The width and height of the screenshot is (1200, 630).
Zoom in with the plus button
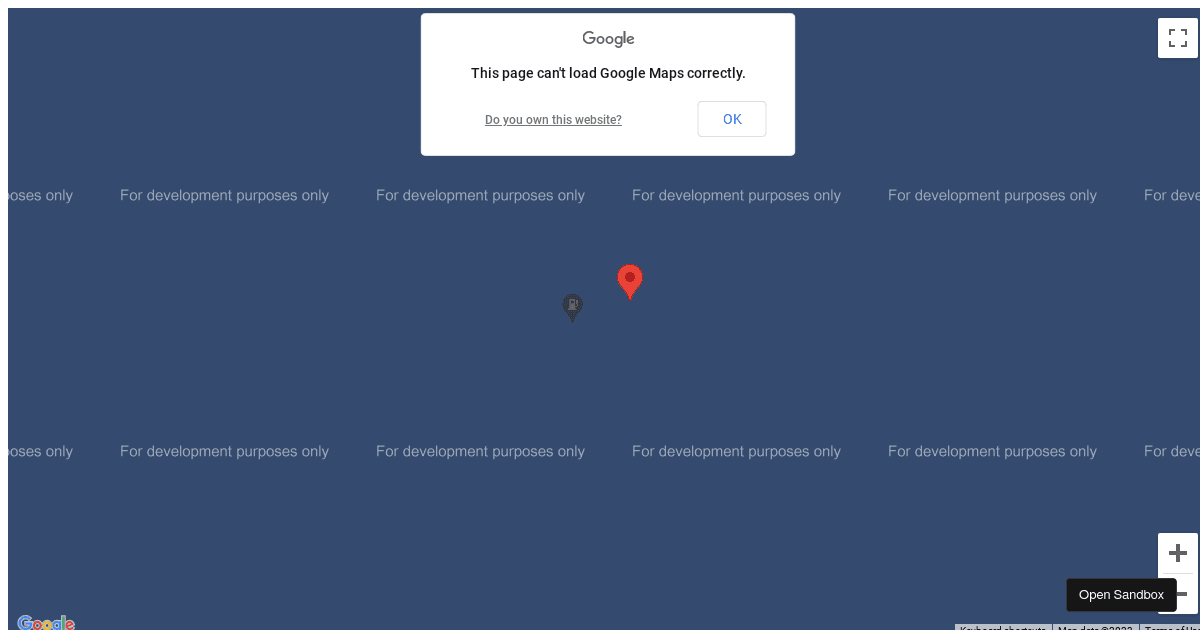[1178, 553]
